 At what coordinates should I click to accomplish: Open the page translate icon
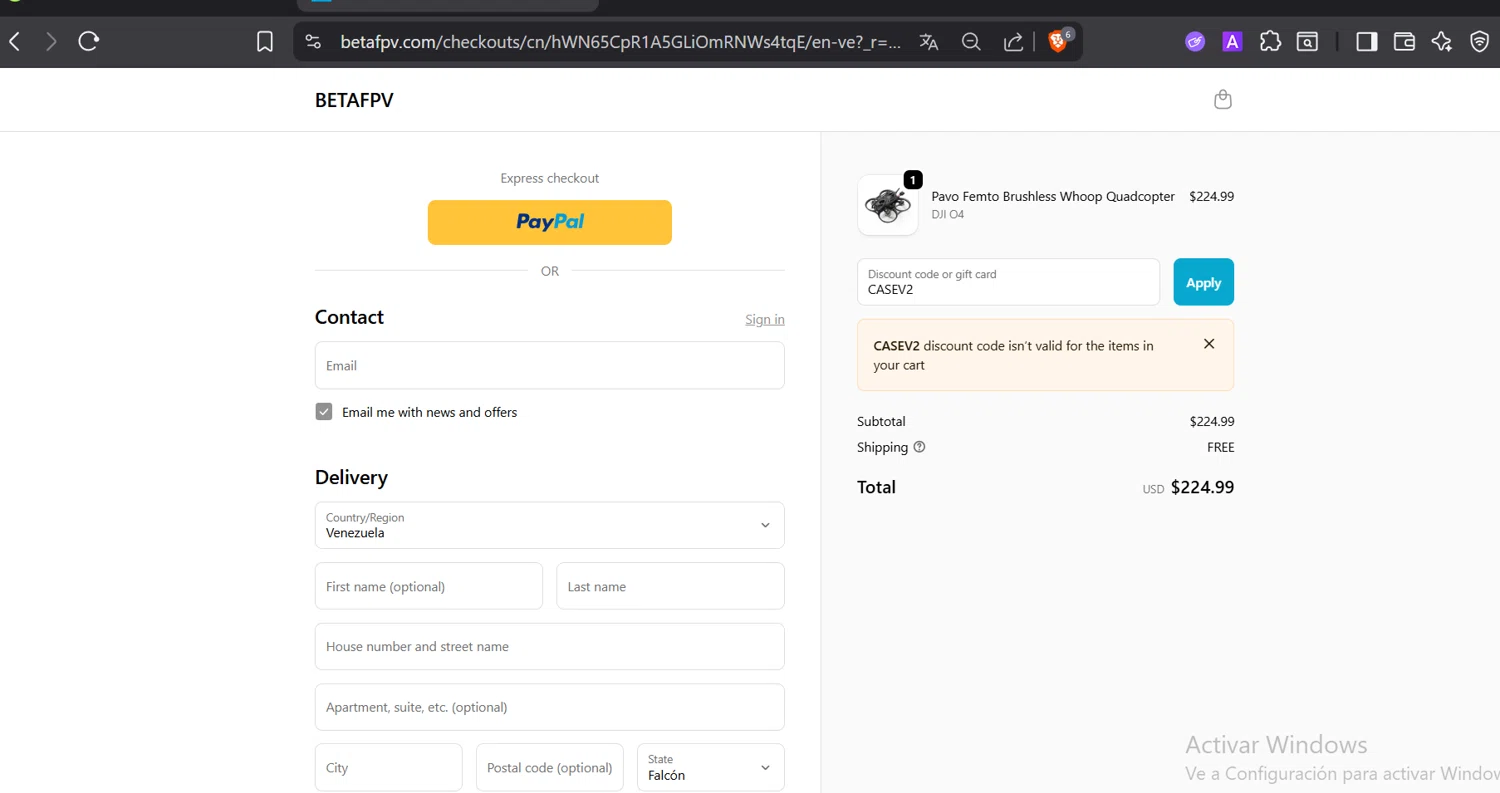[929, 41]
